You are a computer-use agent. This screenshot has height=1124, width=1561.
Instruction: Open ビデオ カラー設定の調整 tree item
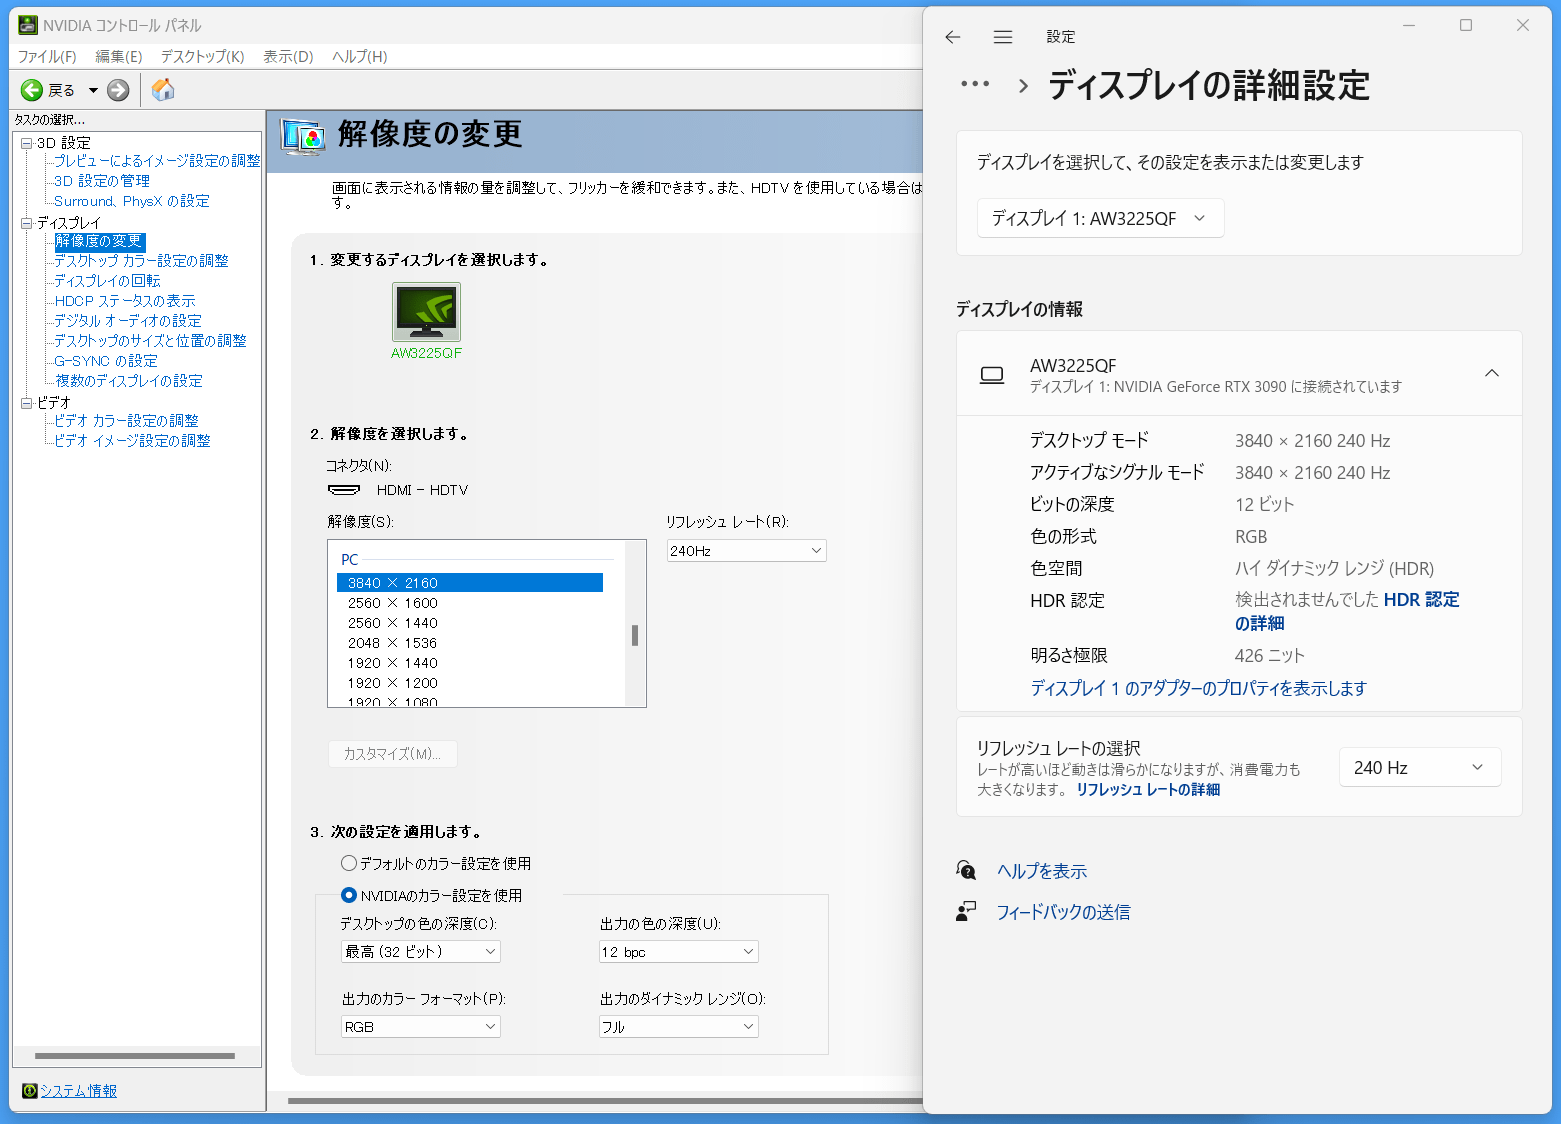tap(126, 421)
